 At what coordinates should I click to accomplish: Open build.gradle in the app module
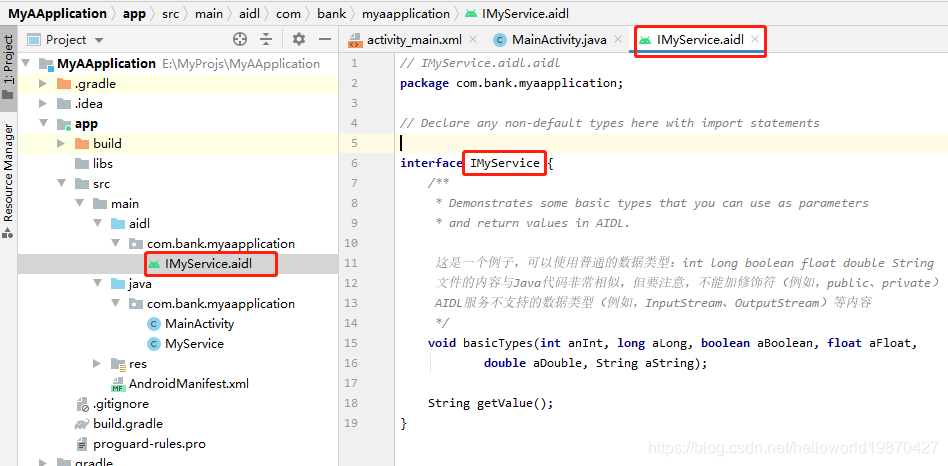pos(128,423)
